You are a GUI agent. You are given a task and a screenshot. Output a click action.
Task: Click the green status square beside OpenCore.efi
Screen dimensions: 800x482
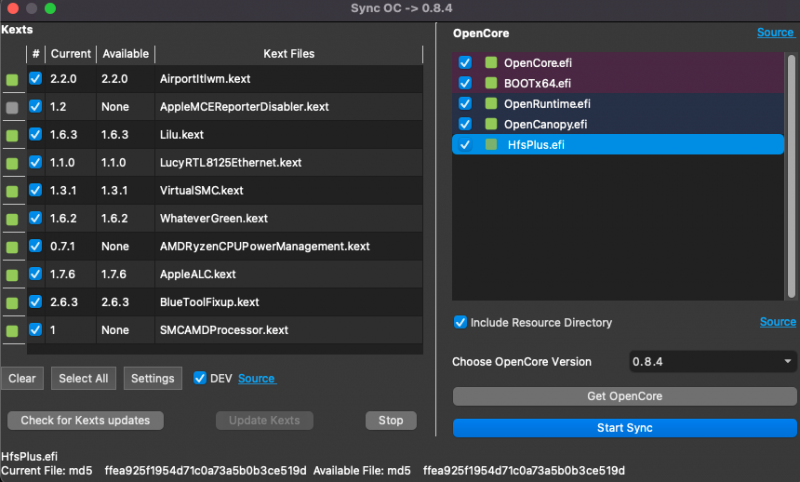491,63
